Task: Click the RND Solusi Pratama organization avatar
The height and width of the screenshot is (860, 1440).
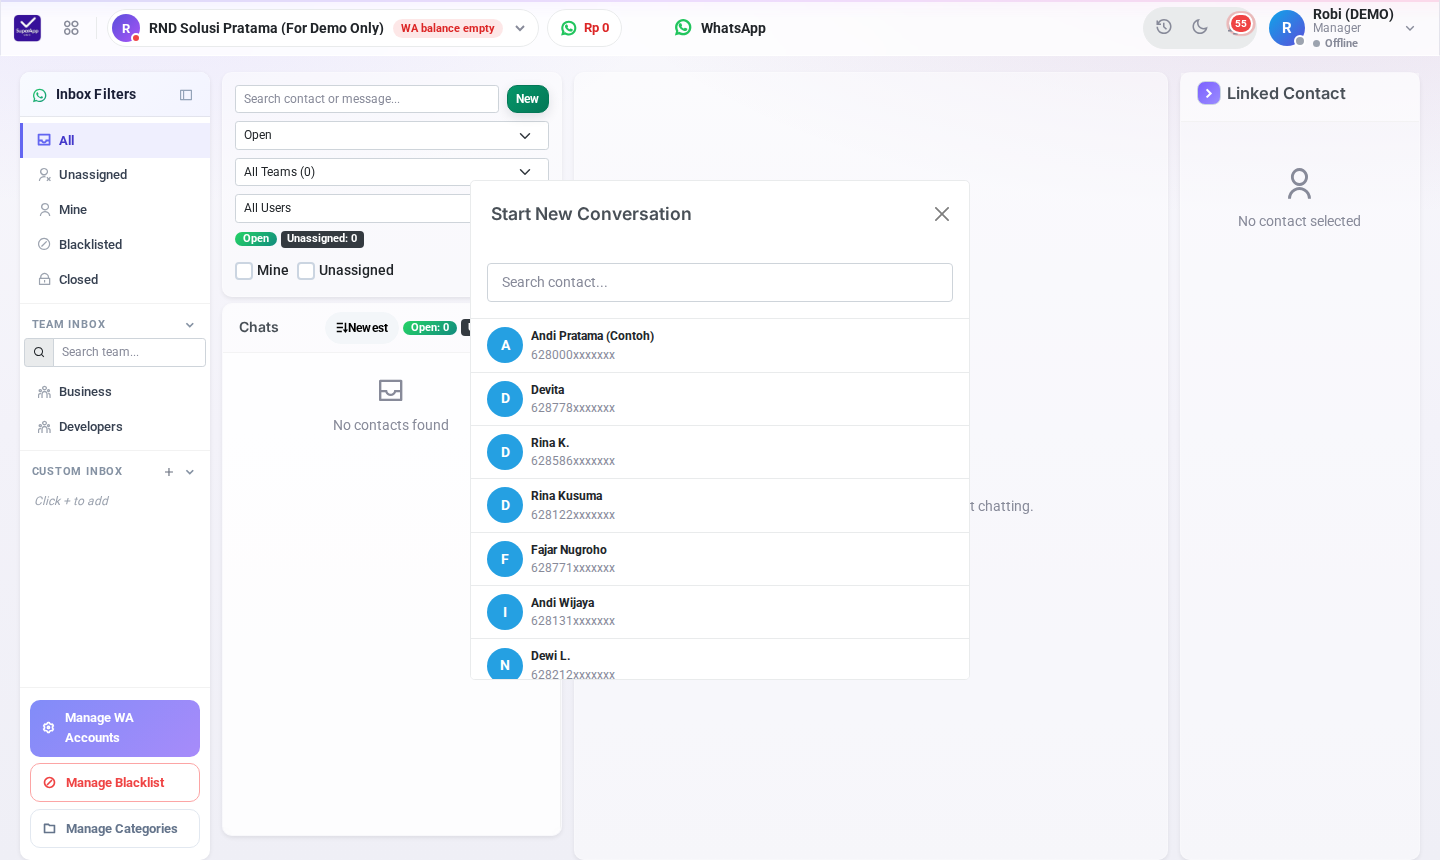Action: (x=126, y=28)
